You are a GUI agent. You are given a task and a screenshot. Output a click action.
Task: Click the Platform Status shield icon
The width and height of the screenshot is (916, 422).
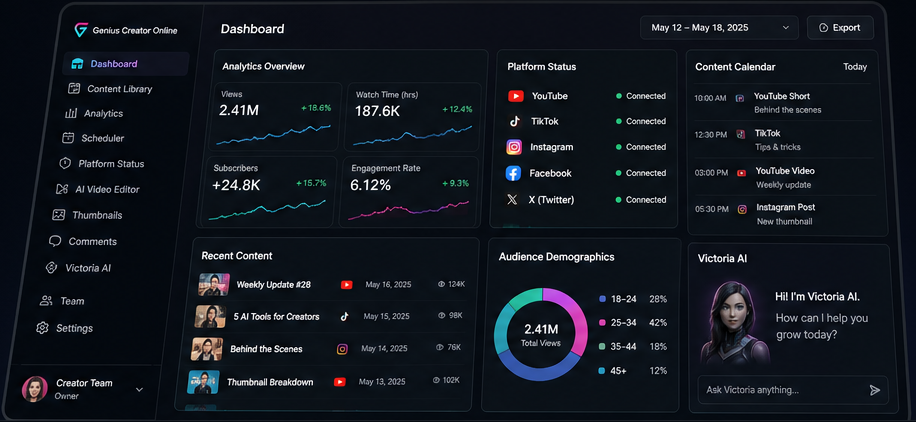click(x=65, y=164)
